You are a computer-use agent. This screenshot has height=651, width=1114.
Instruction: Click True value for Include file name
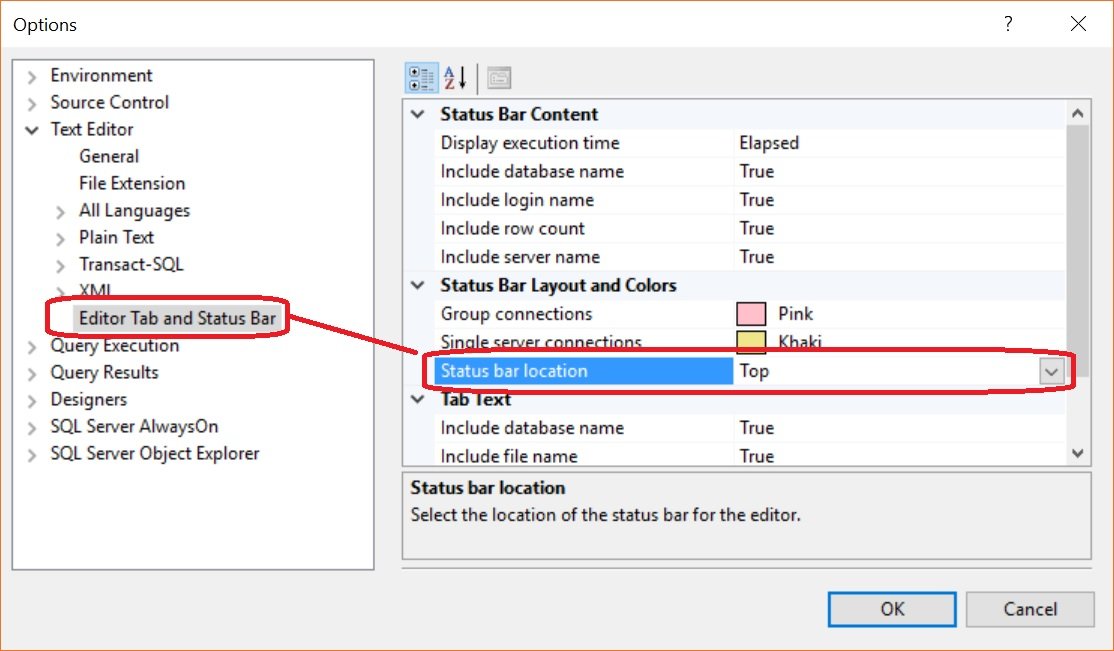pos(757,456)
